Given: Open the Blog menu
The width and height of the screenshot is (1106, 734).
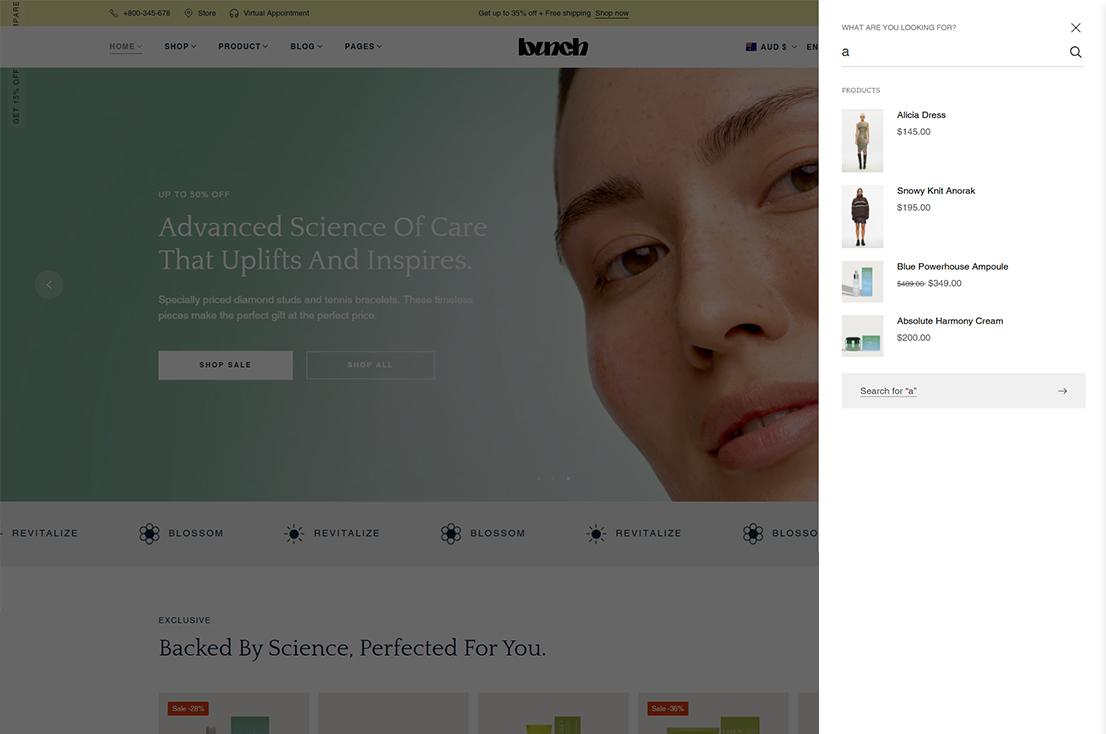Looking at the screenshot, I should (x=306, y=47).
